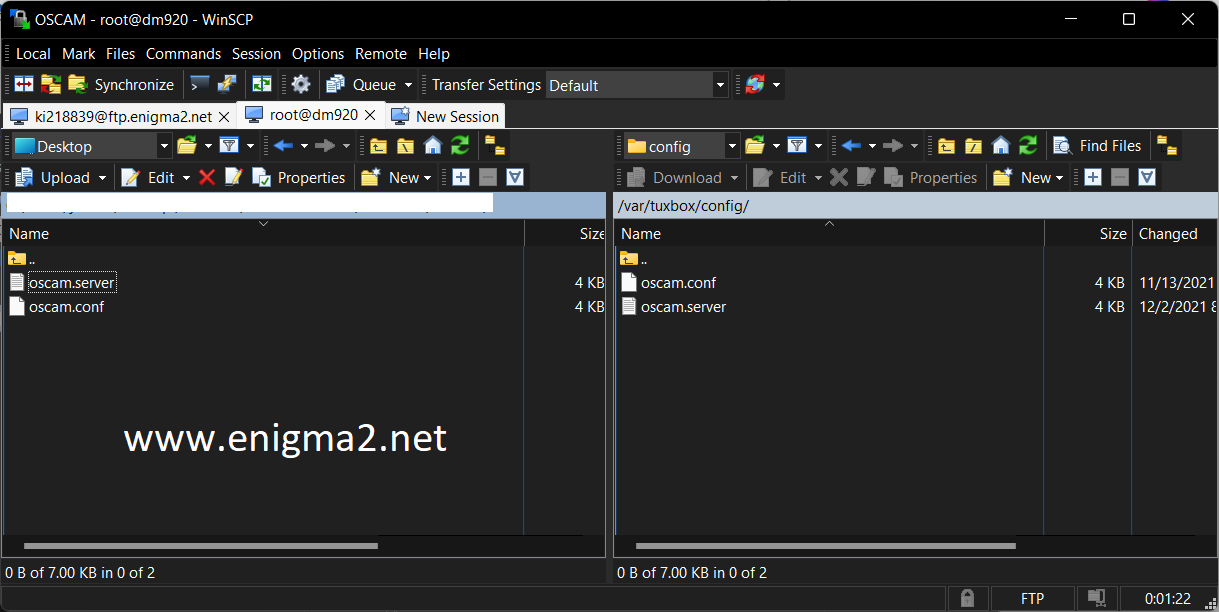This screenshot has width=1219, height=612.
Task: Open the Transfer Settings Default combo box
Action: [637, 85]
